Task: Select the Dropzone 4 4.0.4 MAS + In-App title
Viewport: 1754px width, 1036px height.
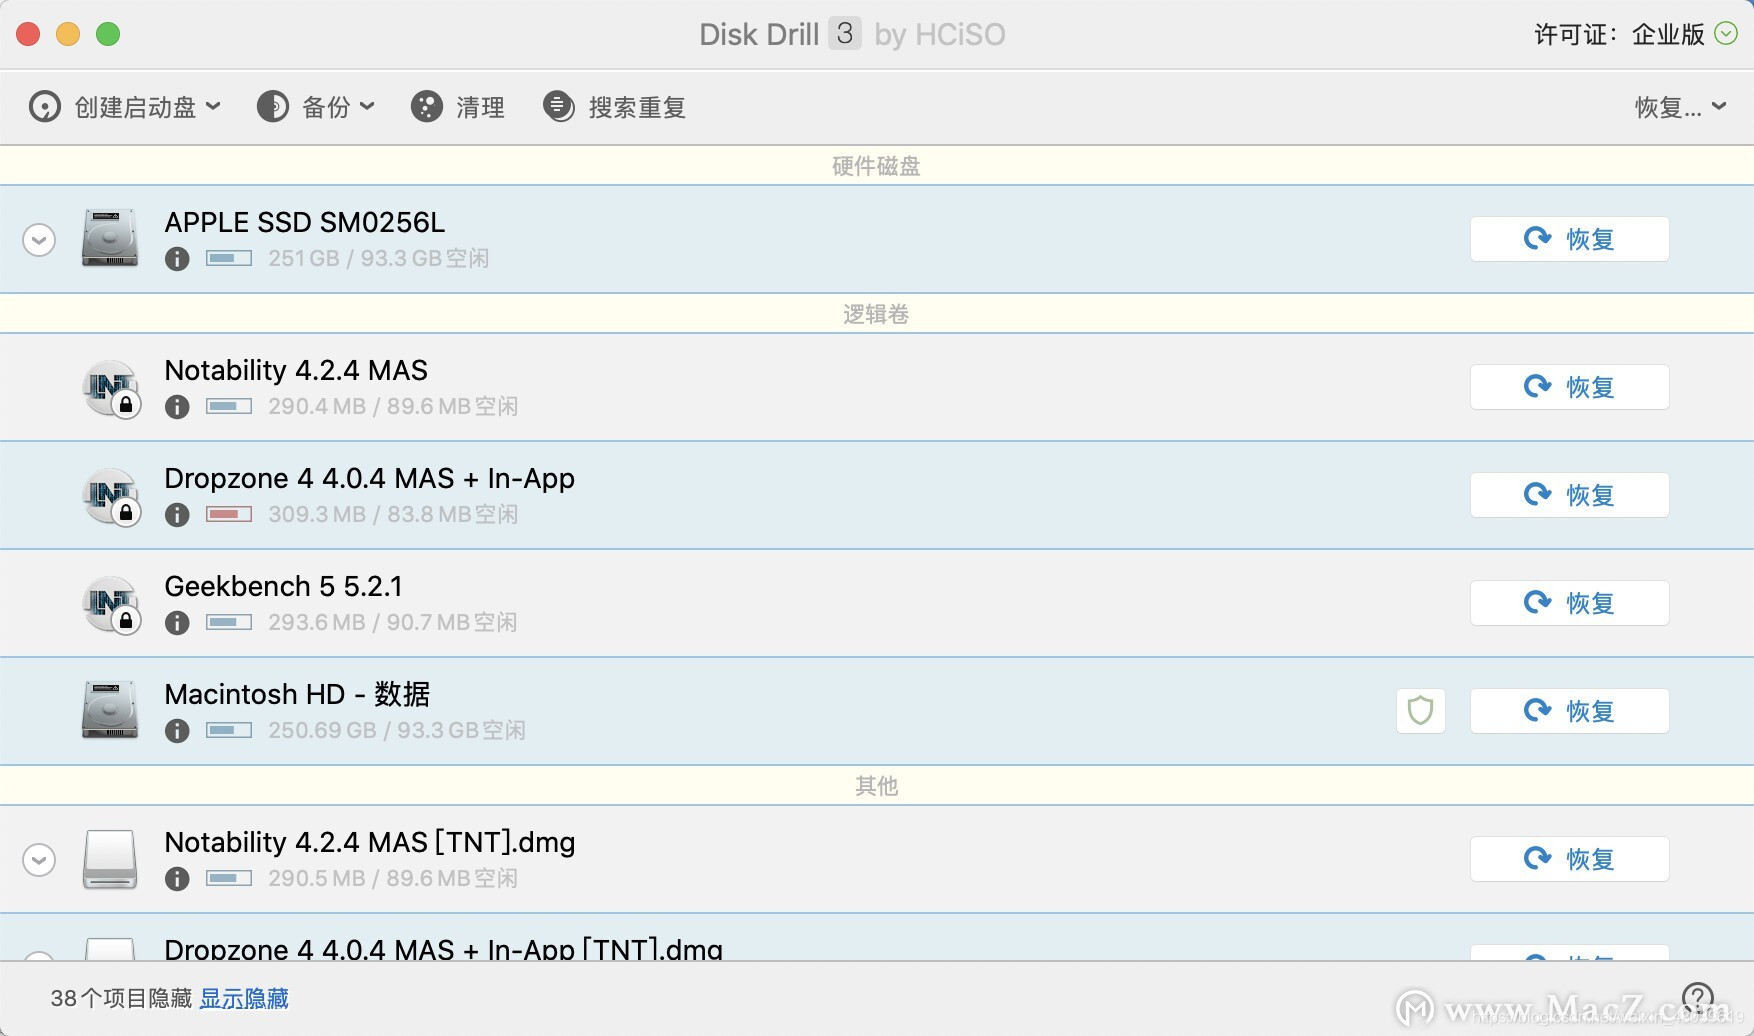Action: tap(370, 478)
